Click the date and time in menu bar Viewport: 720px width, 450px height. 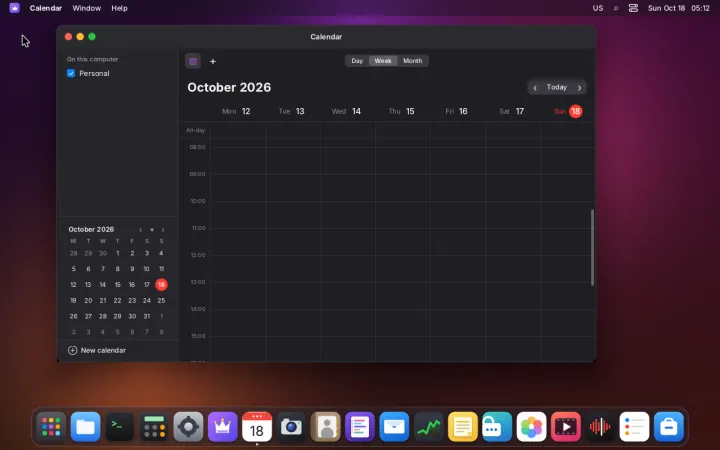[679, 8]
